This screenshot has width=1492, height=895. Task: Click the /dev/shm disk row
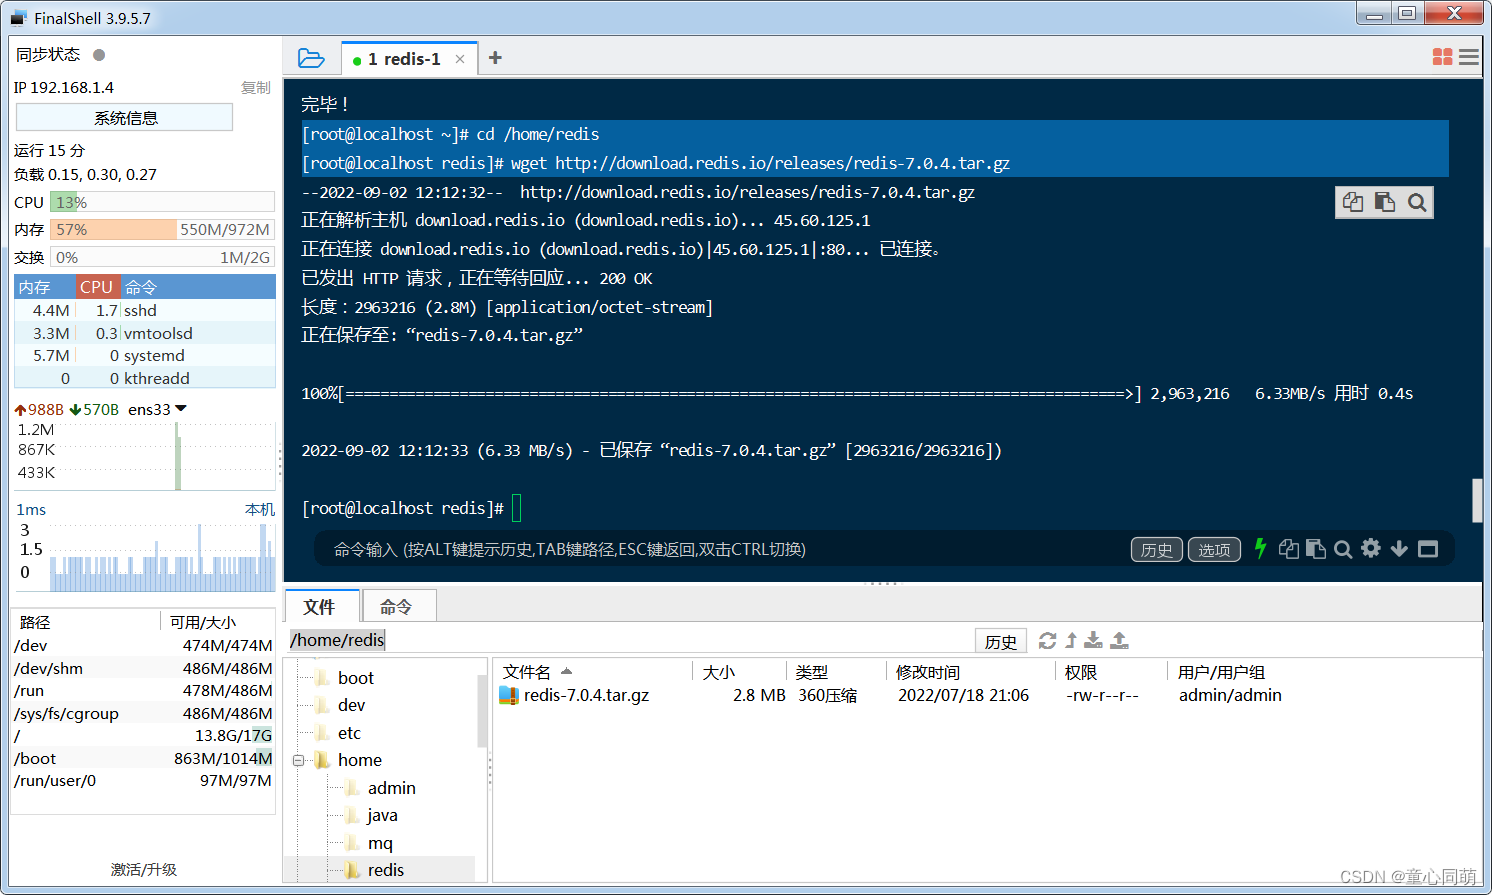(143, 668)
